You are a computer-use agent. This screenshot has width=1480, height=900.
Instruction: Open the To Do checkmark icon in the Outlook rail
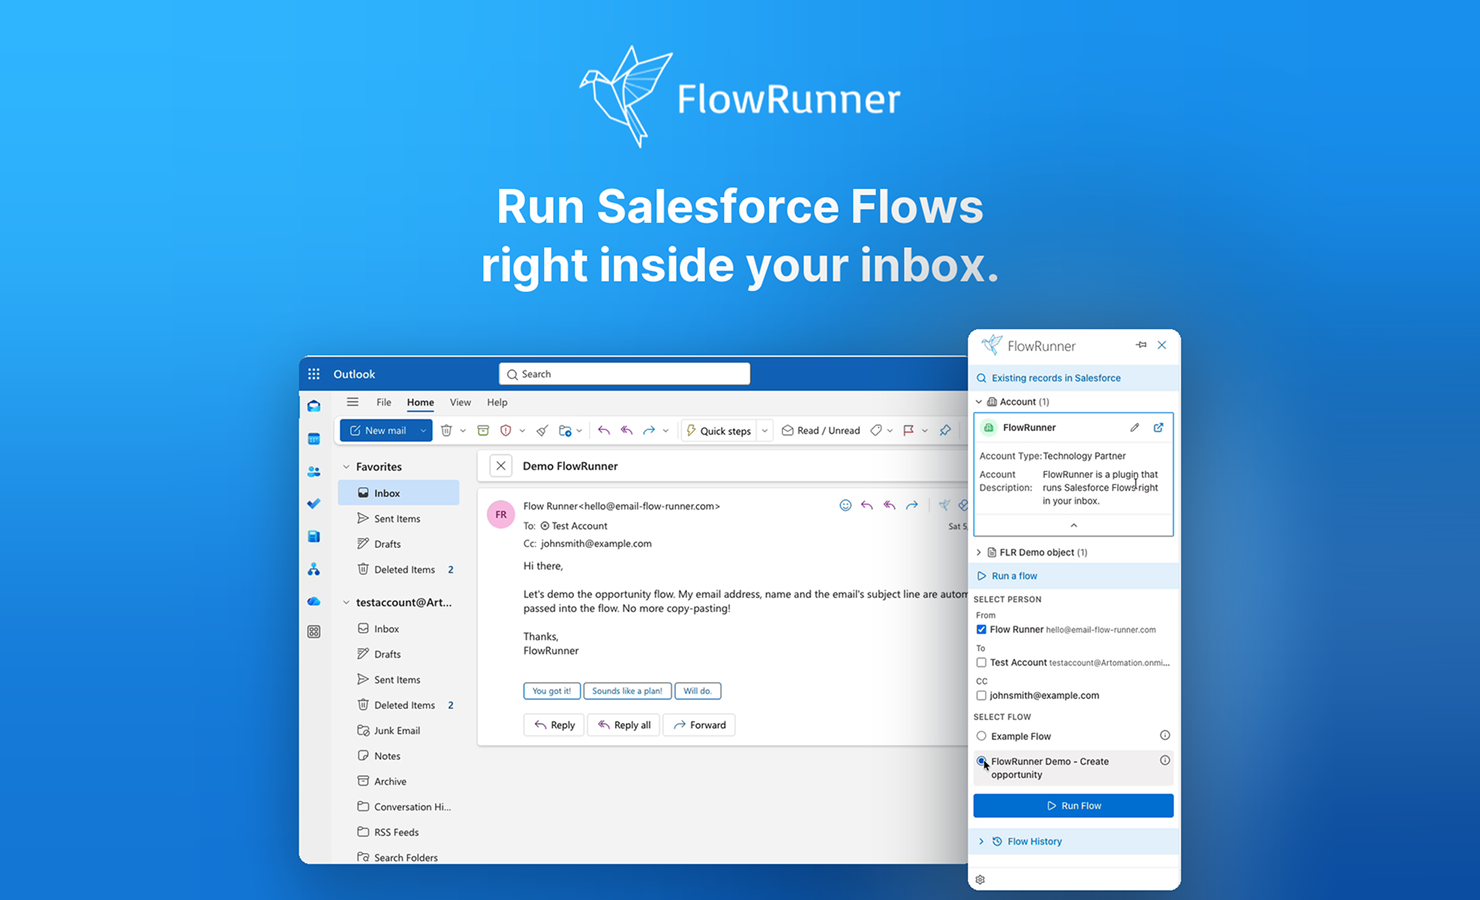pyautogui.click(x=314, y=504)
